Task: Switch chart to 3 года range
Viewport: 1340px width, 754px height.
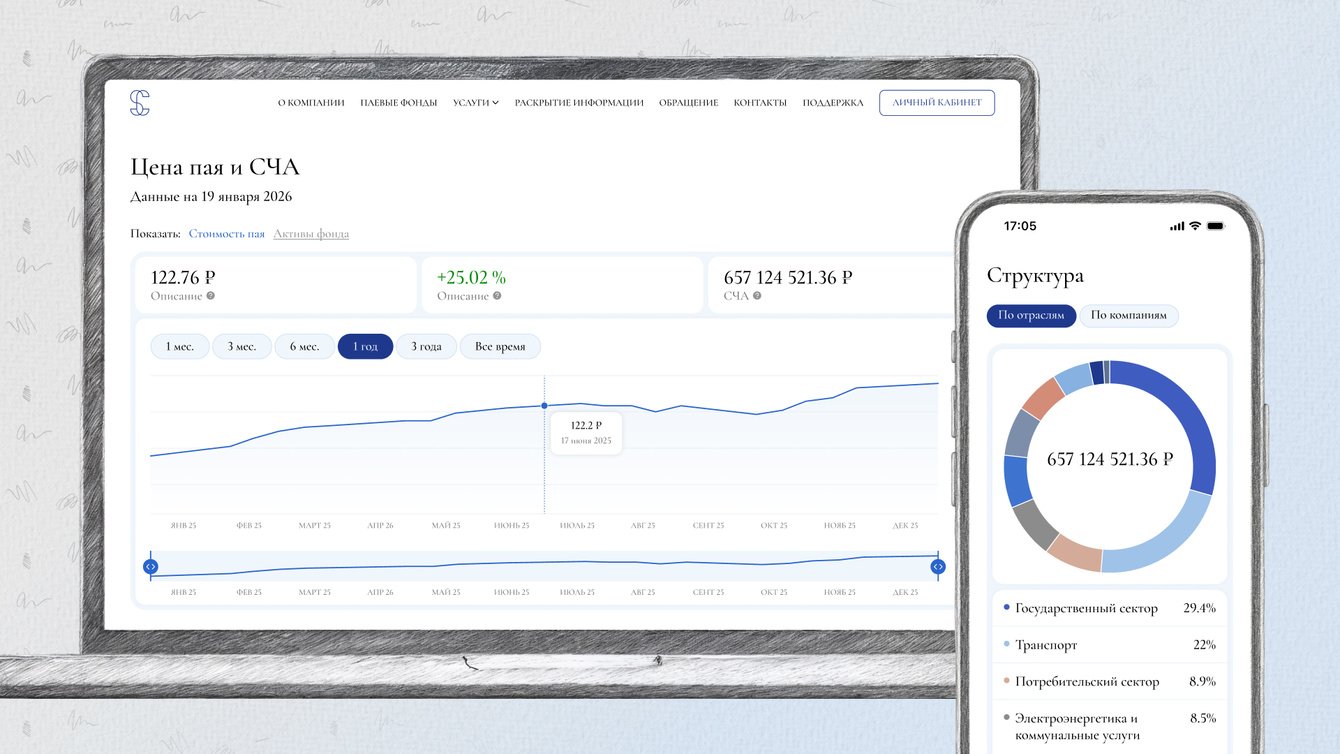Action: [x=426, y=347]
